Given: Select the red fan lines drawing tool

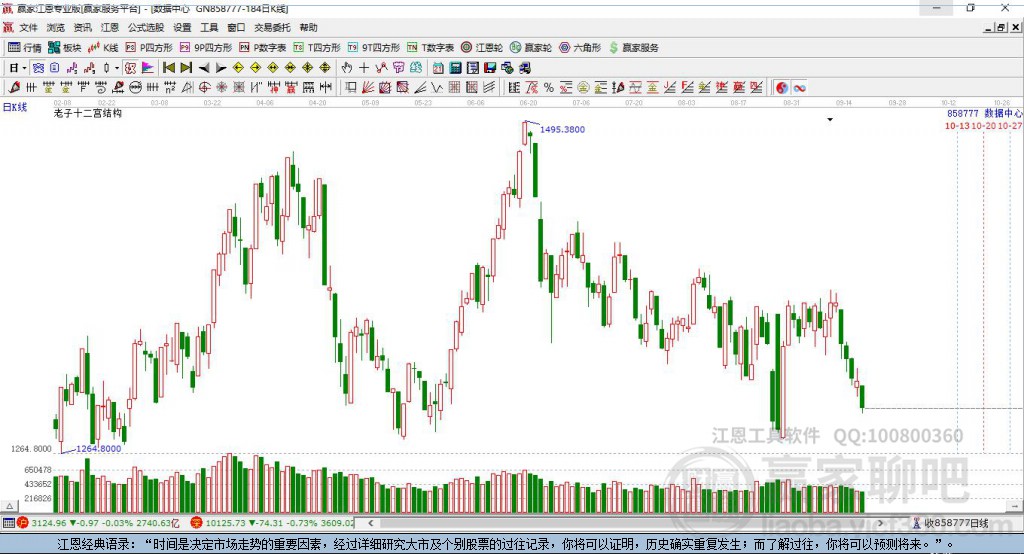Looking at the screenshot, I should pos(368,88).
